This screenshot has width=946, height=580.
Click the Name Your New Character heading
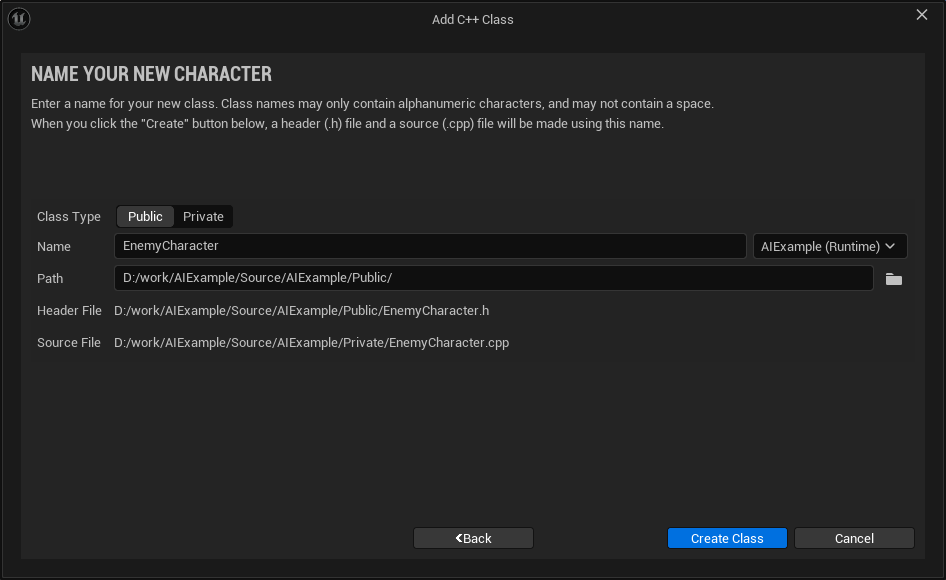[x=151, y=74]
